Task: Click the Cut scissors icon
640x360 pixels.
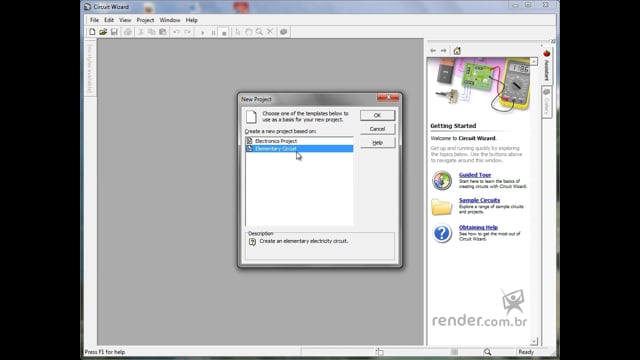Action: click(x=141, y=32)
